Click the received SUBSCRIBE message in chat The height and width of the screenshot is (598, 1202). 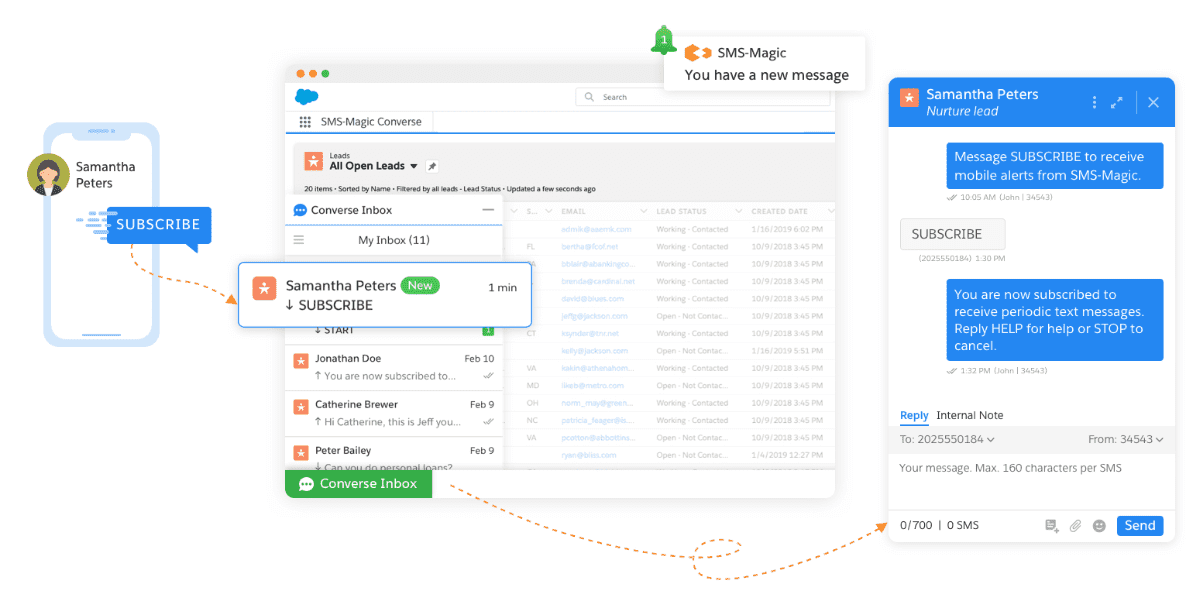[x=952, y=234]
